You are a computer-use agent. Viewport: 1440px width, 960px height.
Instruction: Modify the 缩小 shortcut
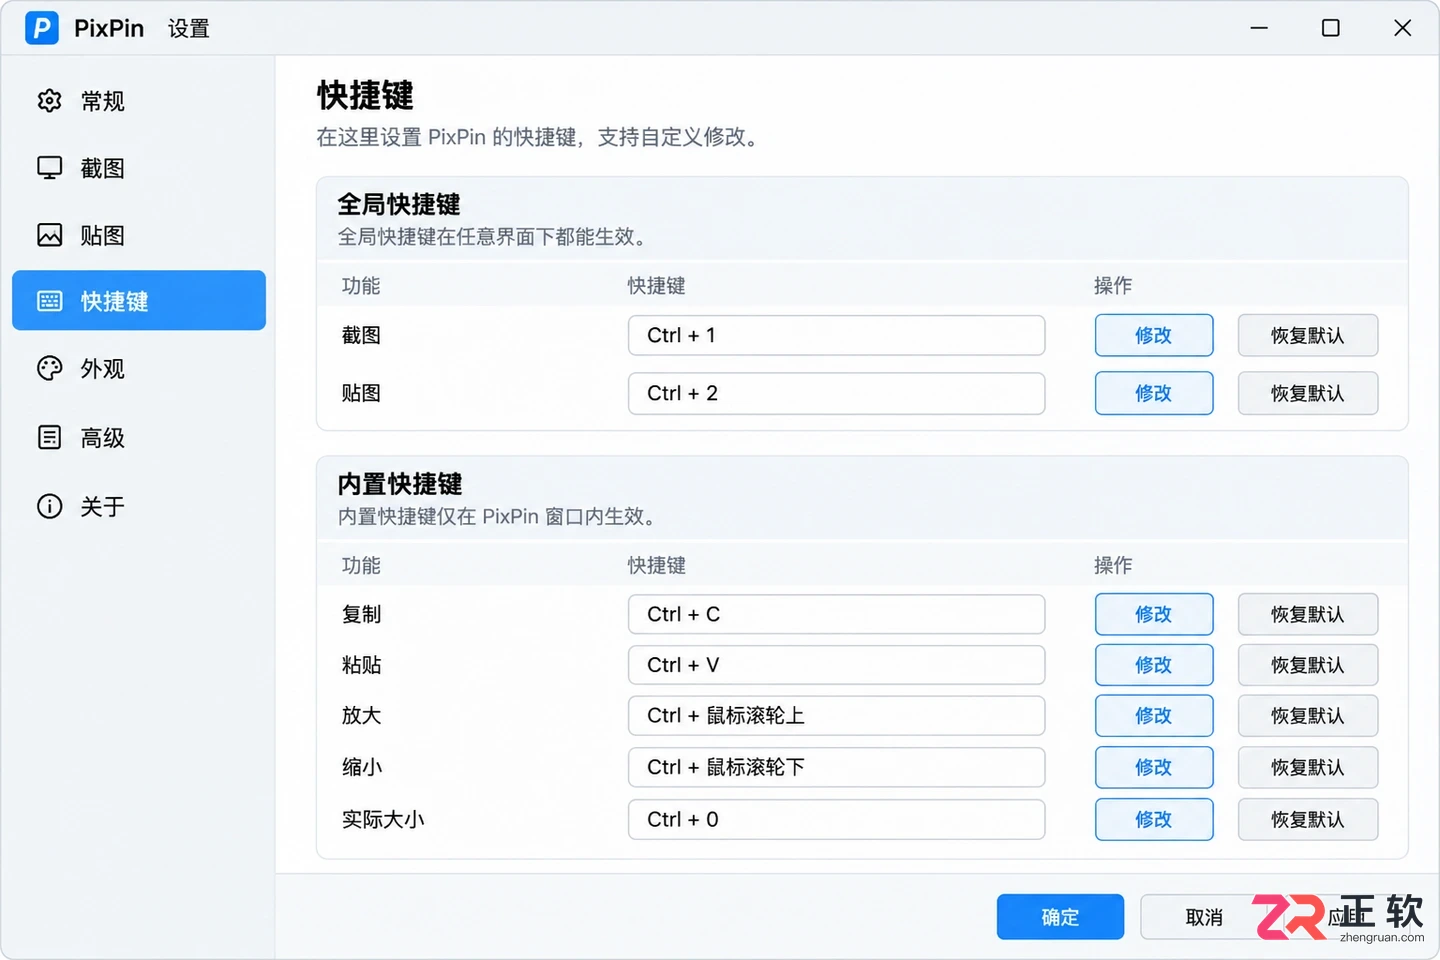(x=1154, y=767)
